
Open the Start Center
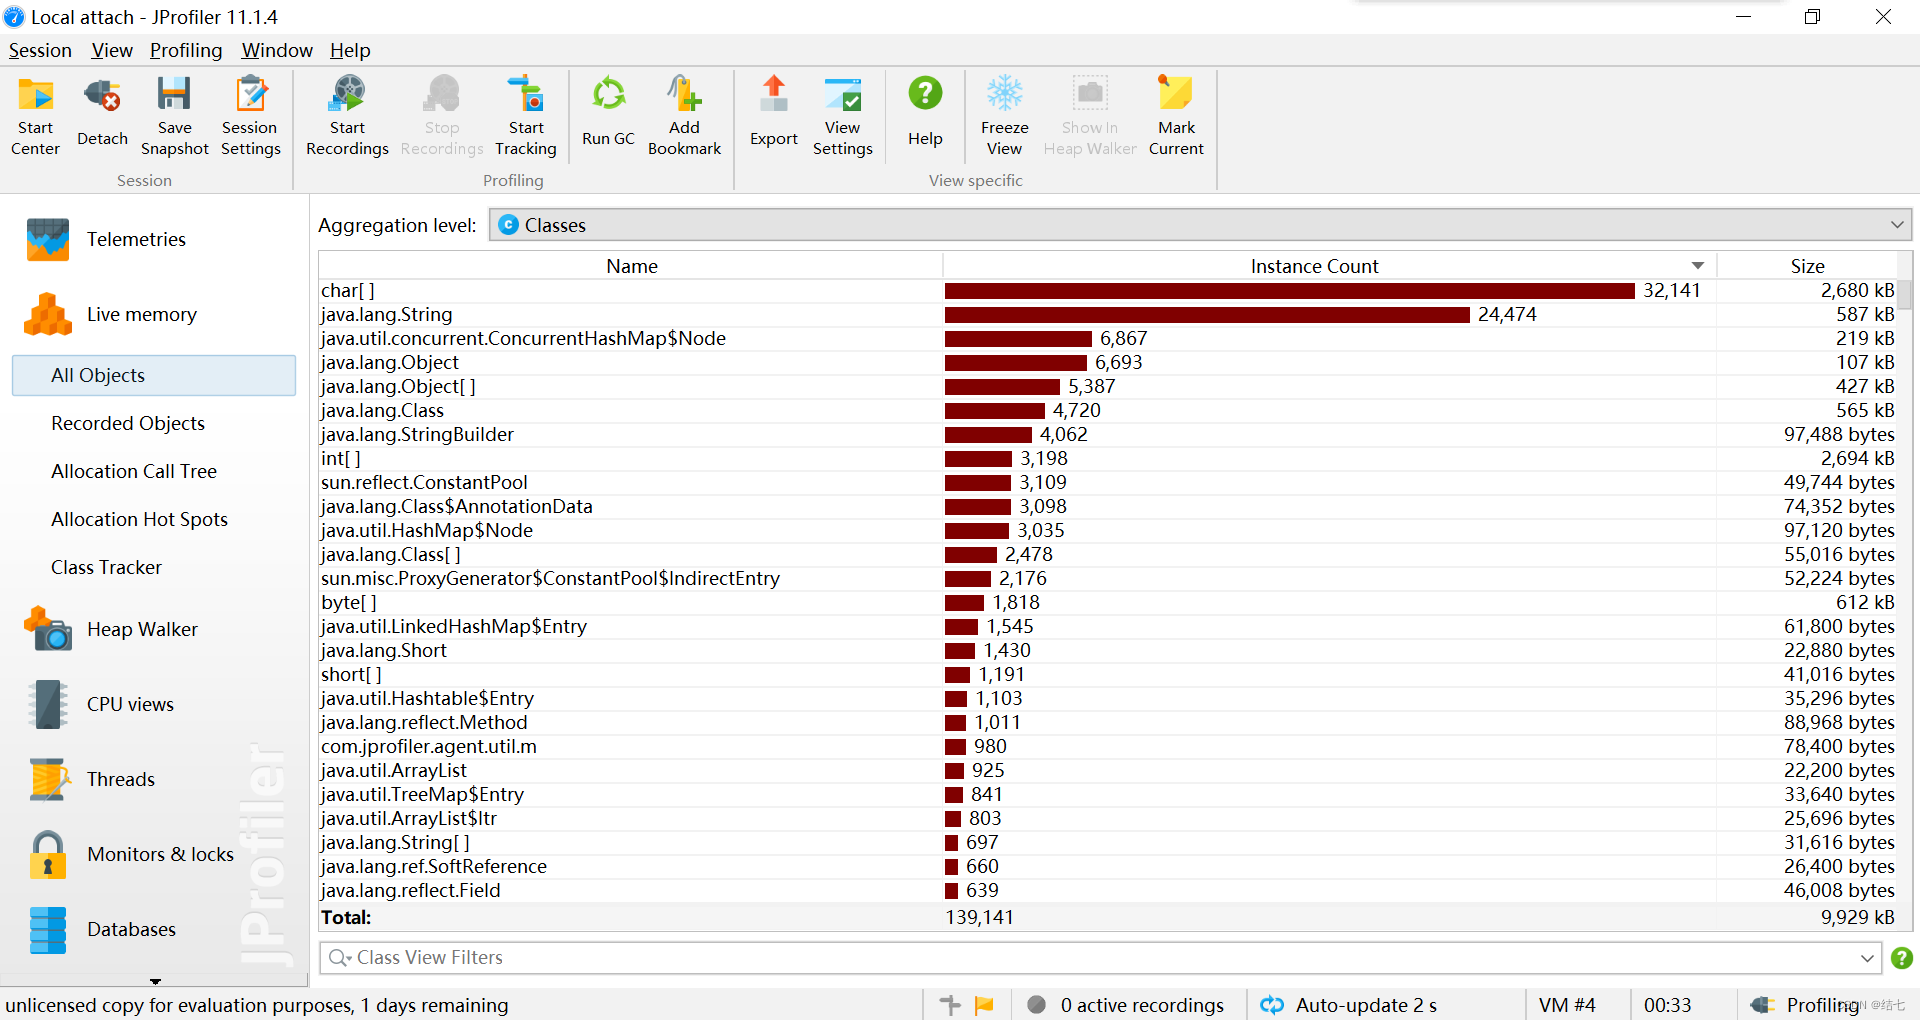[36, 117]
